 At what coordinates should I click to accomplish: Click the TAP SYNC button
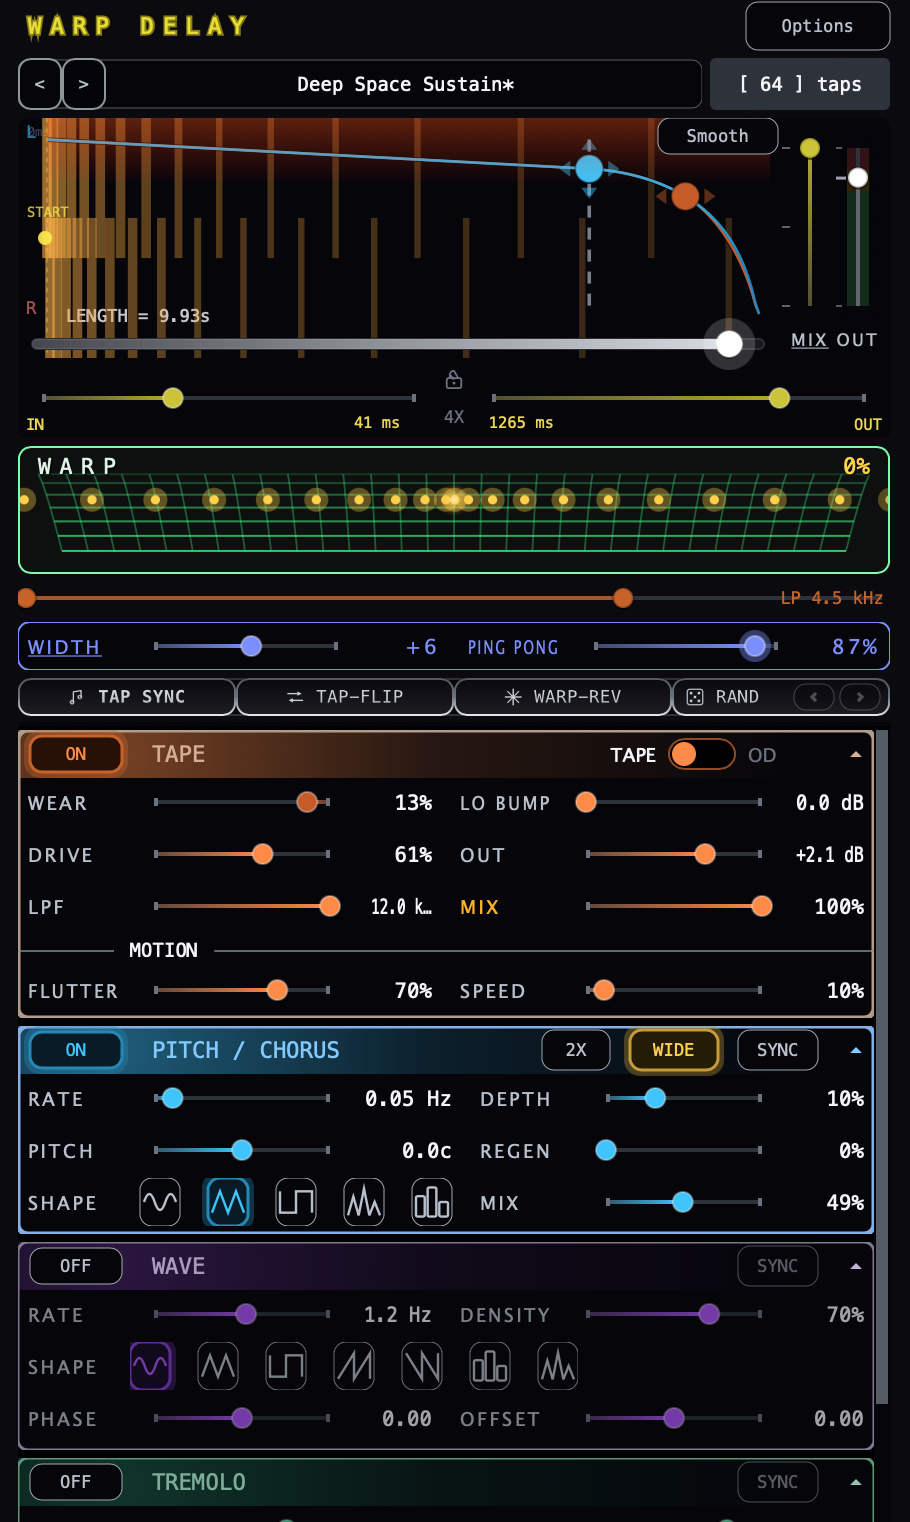[127, 697]
